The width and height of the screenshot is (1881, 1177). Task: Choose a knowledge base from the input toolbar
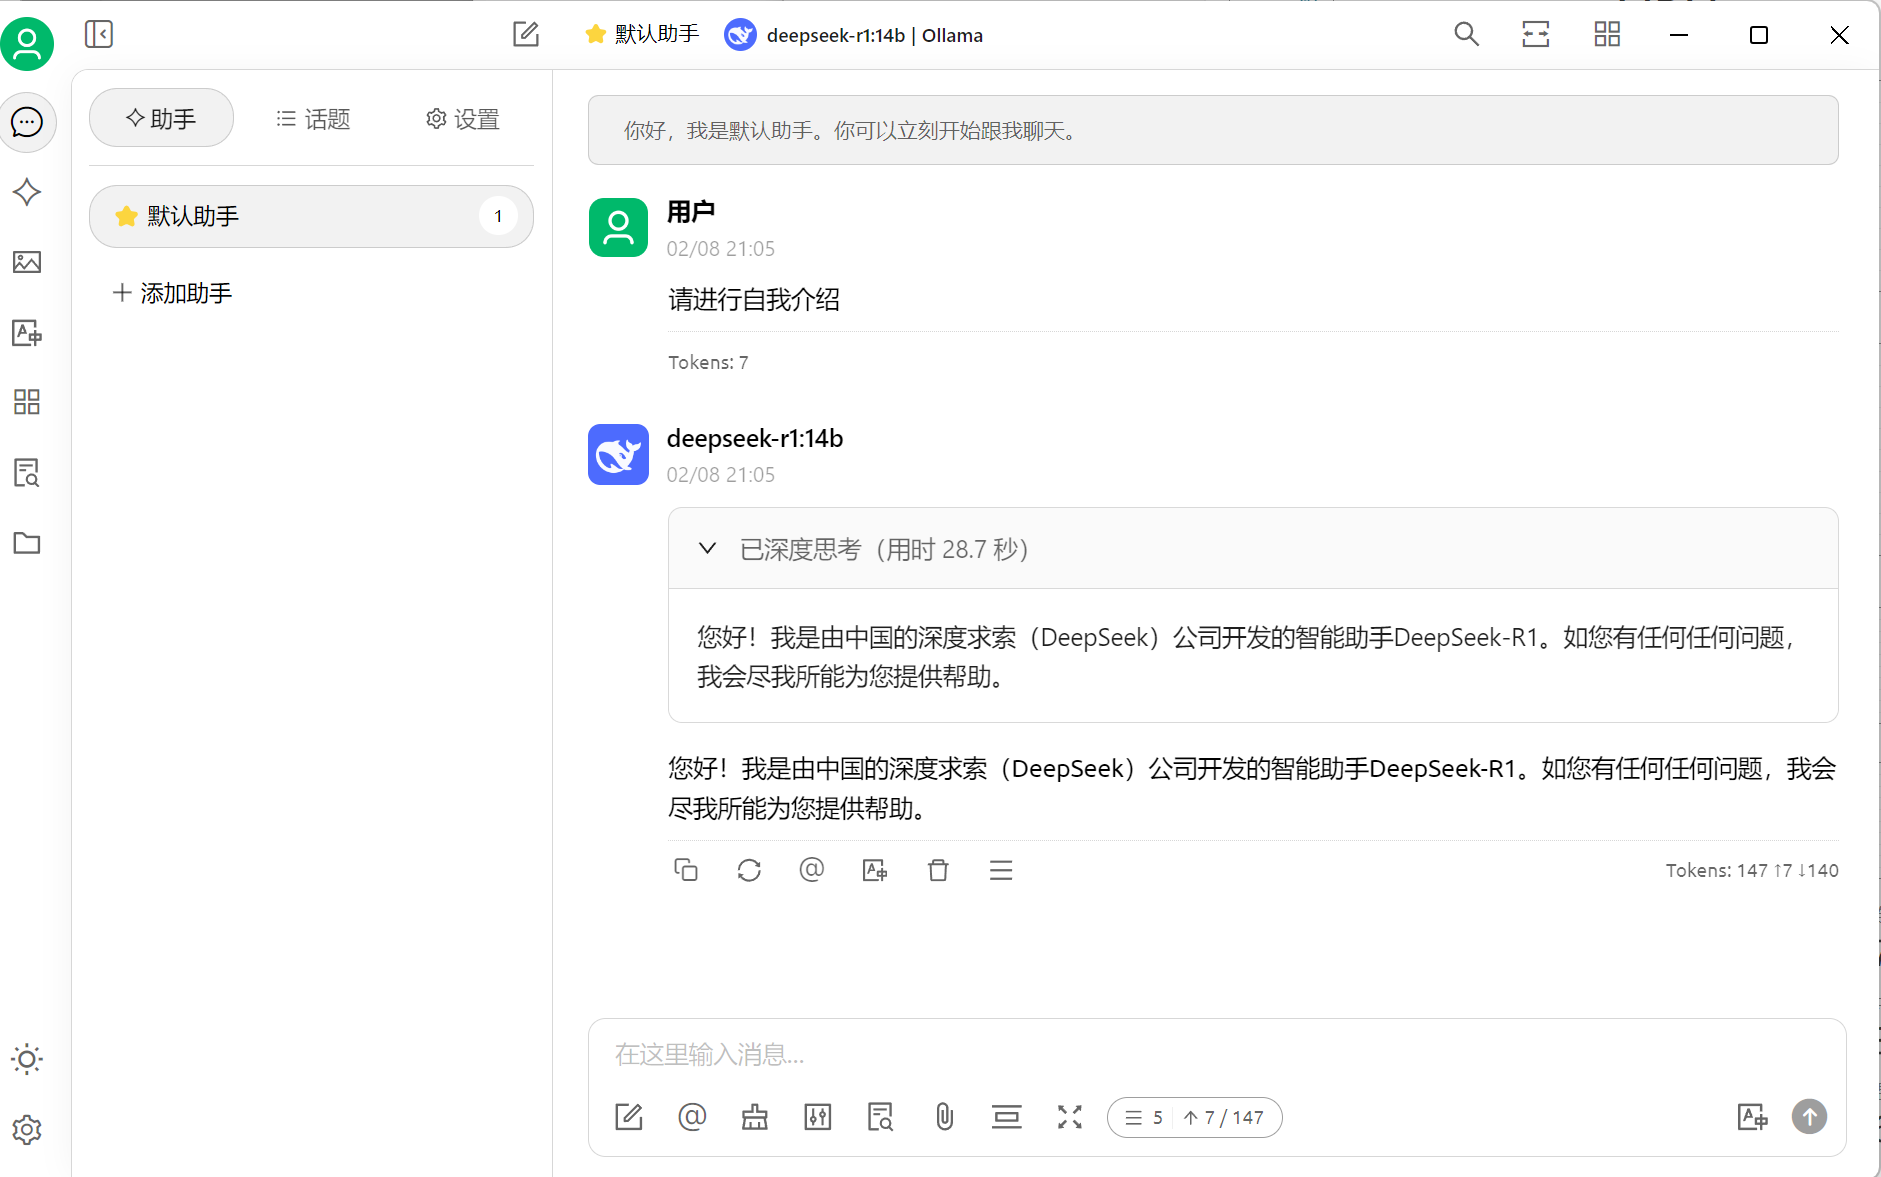coord(881,1117)
